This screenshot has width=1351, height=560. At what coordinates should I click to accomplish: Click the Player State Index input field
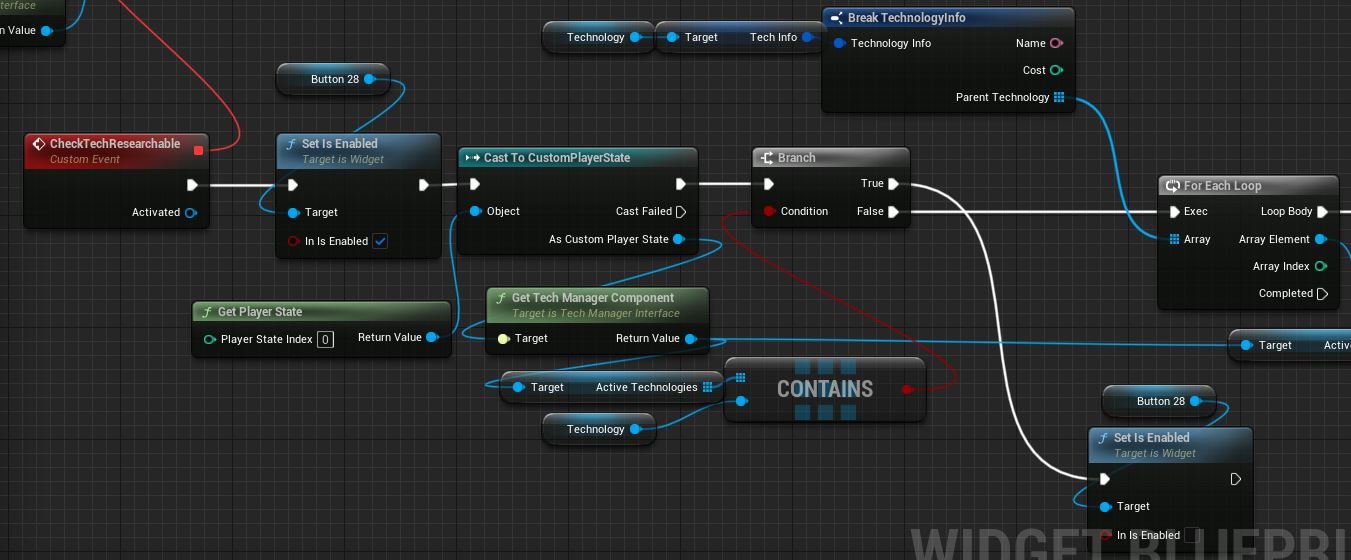pos(325,340)
